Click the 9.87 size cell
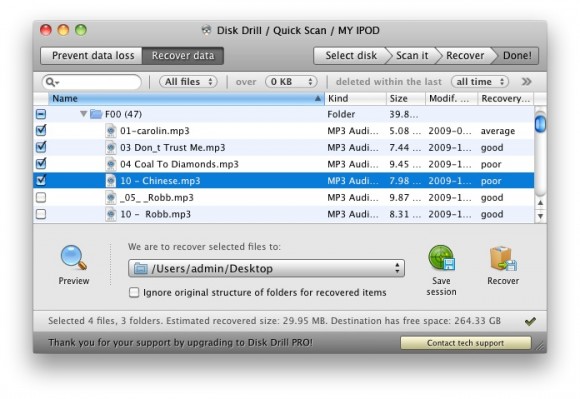 pos(404,197)
